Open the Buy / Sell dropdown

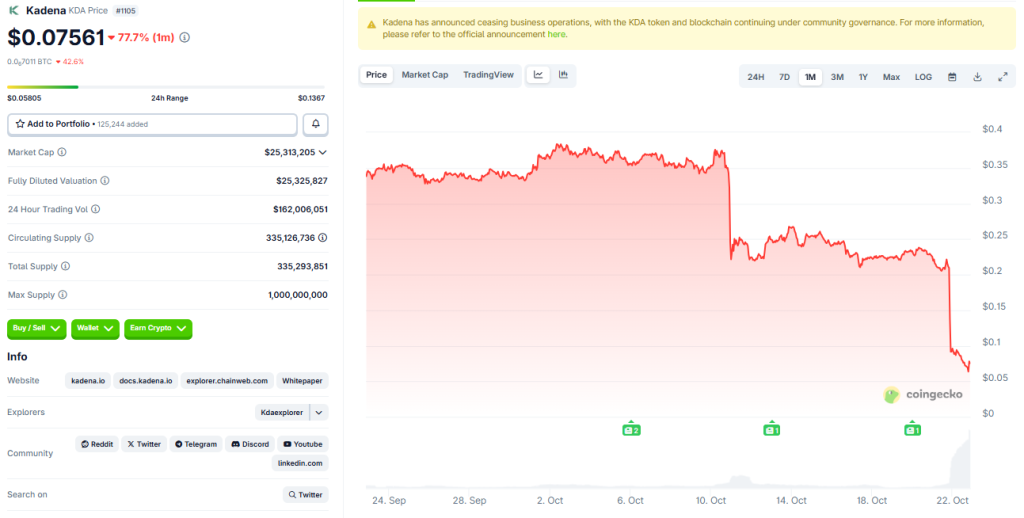coord(37,328)
